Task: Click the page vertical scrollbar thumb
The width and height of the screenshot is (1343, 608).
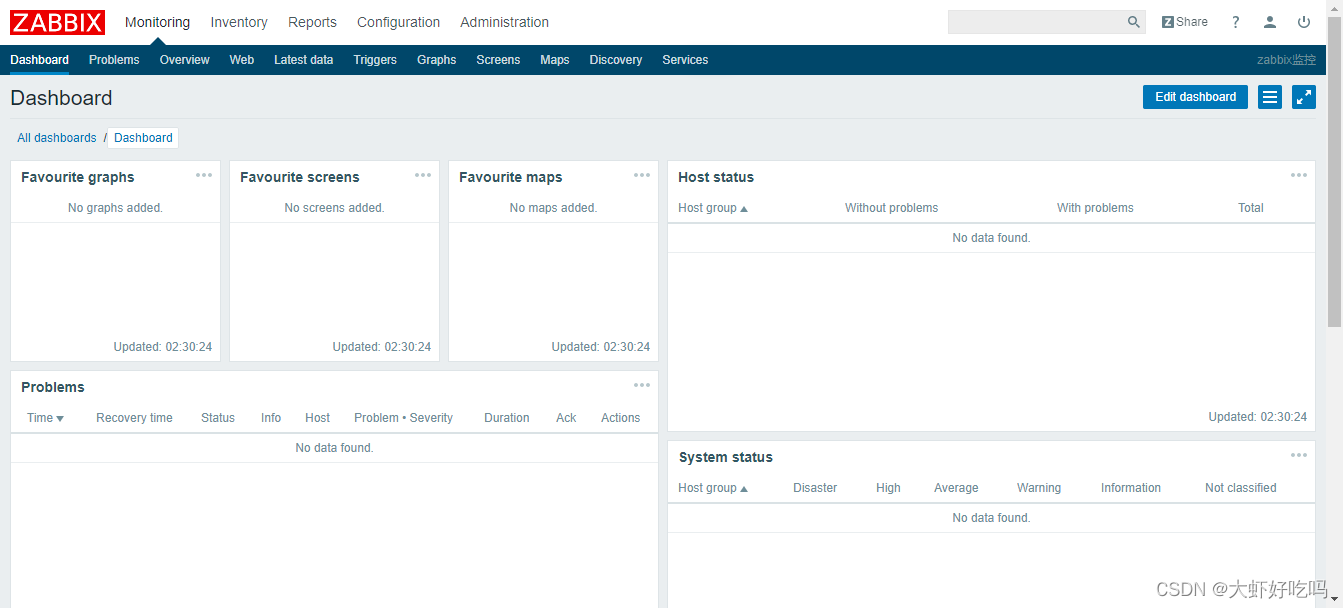Action: pos(1335,170)
